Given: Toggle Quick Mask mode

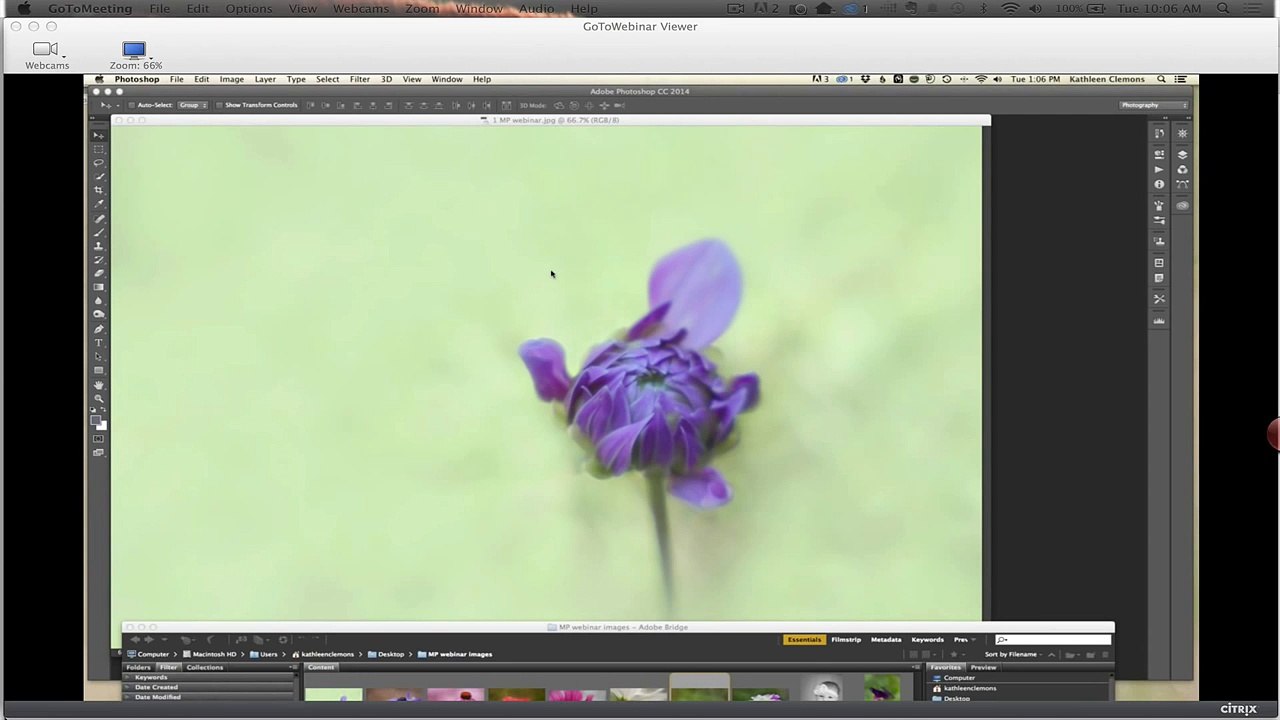Looking at the screenshot, I should [99, 439].
